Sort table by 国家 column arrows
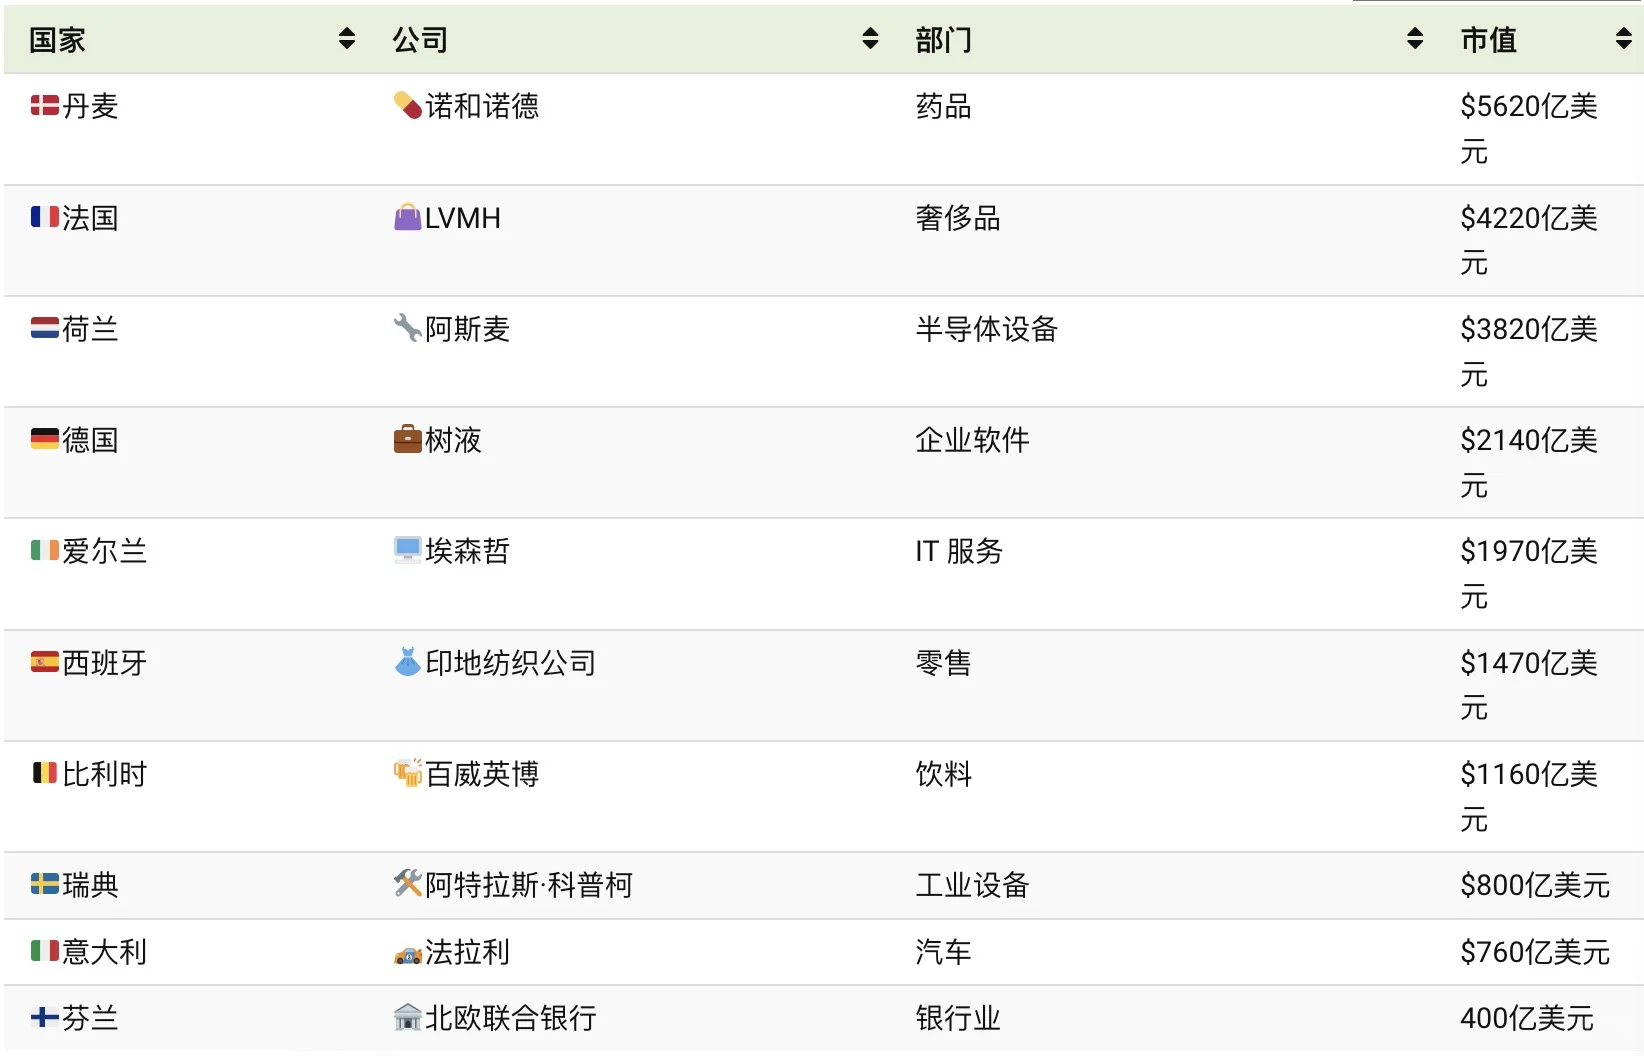The image size is (1644, 1056). point(347,39)
